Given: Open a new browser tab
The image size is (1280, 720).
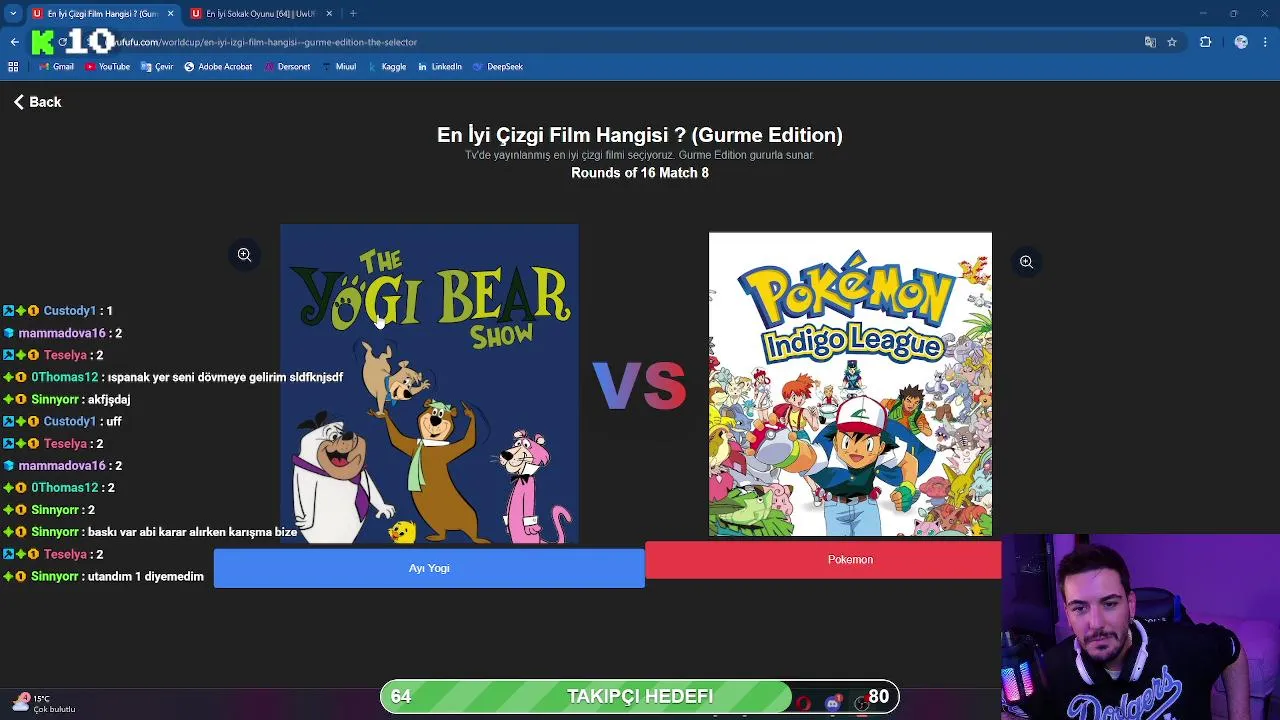Looking at the screenshot, I should pyautogui.click(x=353, y=14).
